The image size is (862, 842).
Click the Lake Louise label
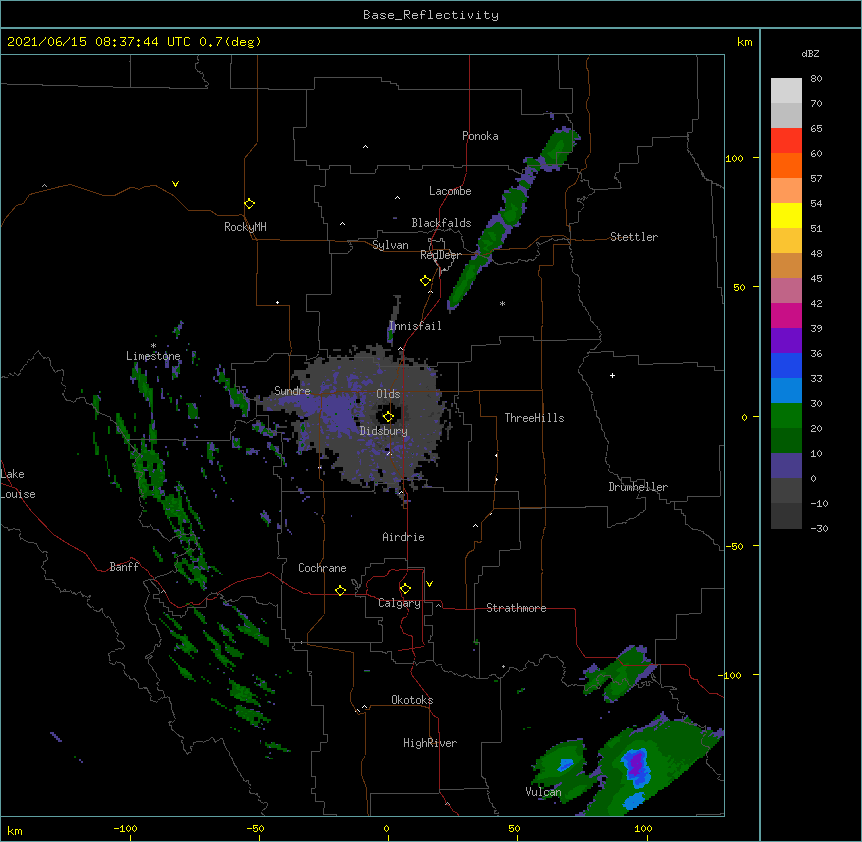pos(18,484)
